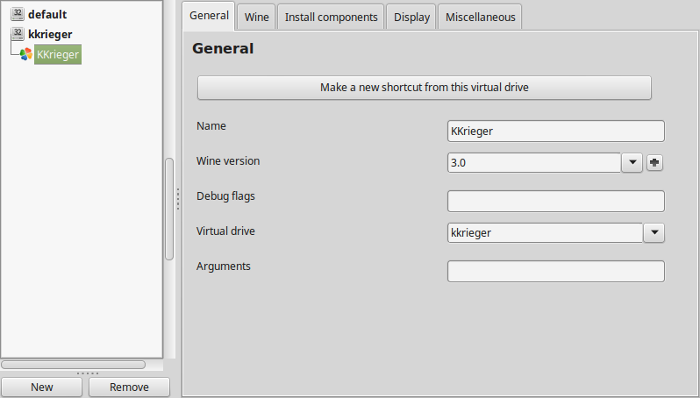Switch to the Wine tab
Screen dimensions: 700x398
pos(256,17)
